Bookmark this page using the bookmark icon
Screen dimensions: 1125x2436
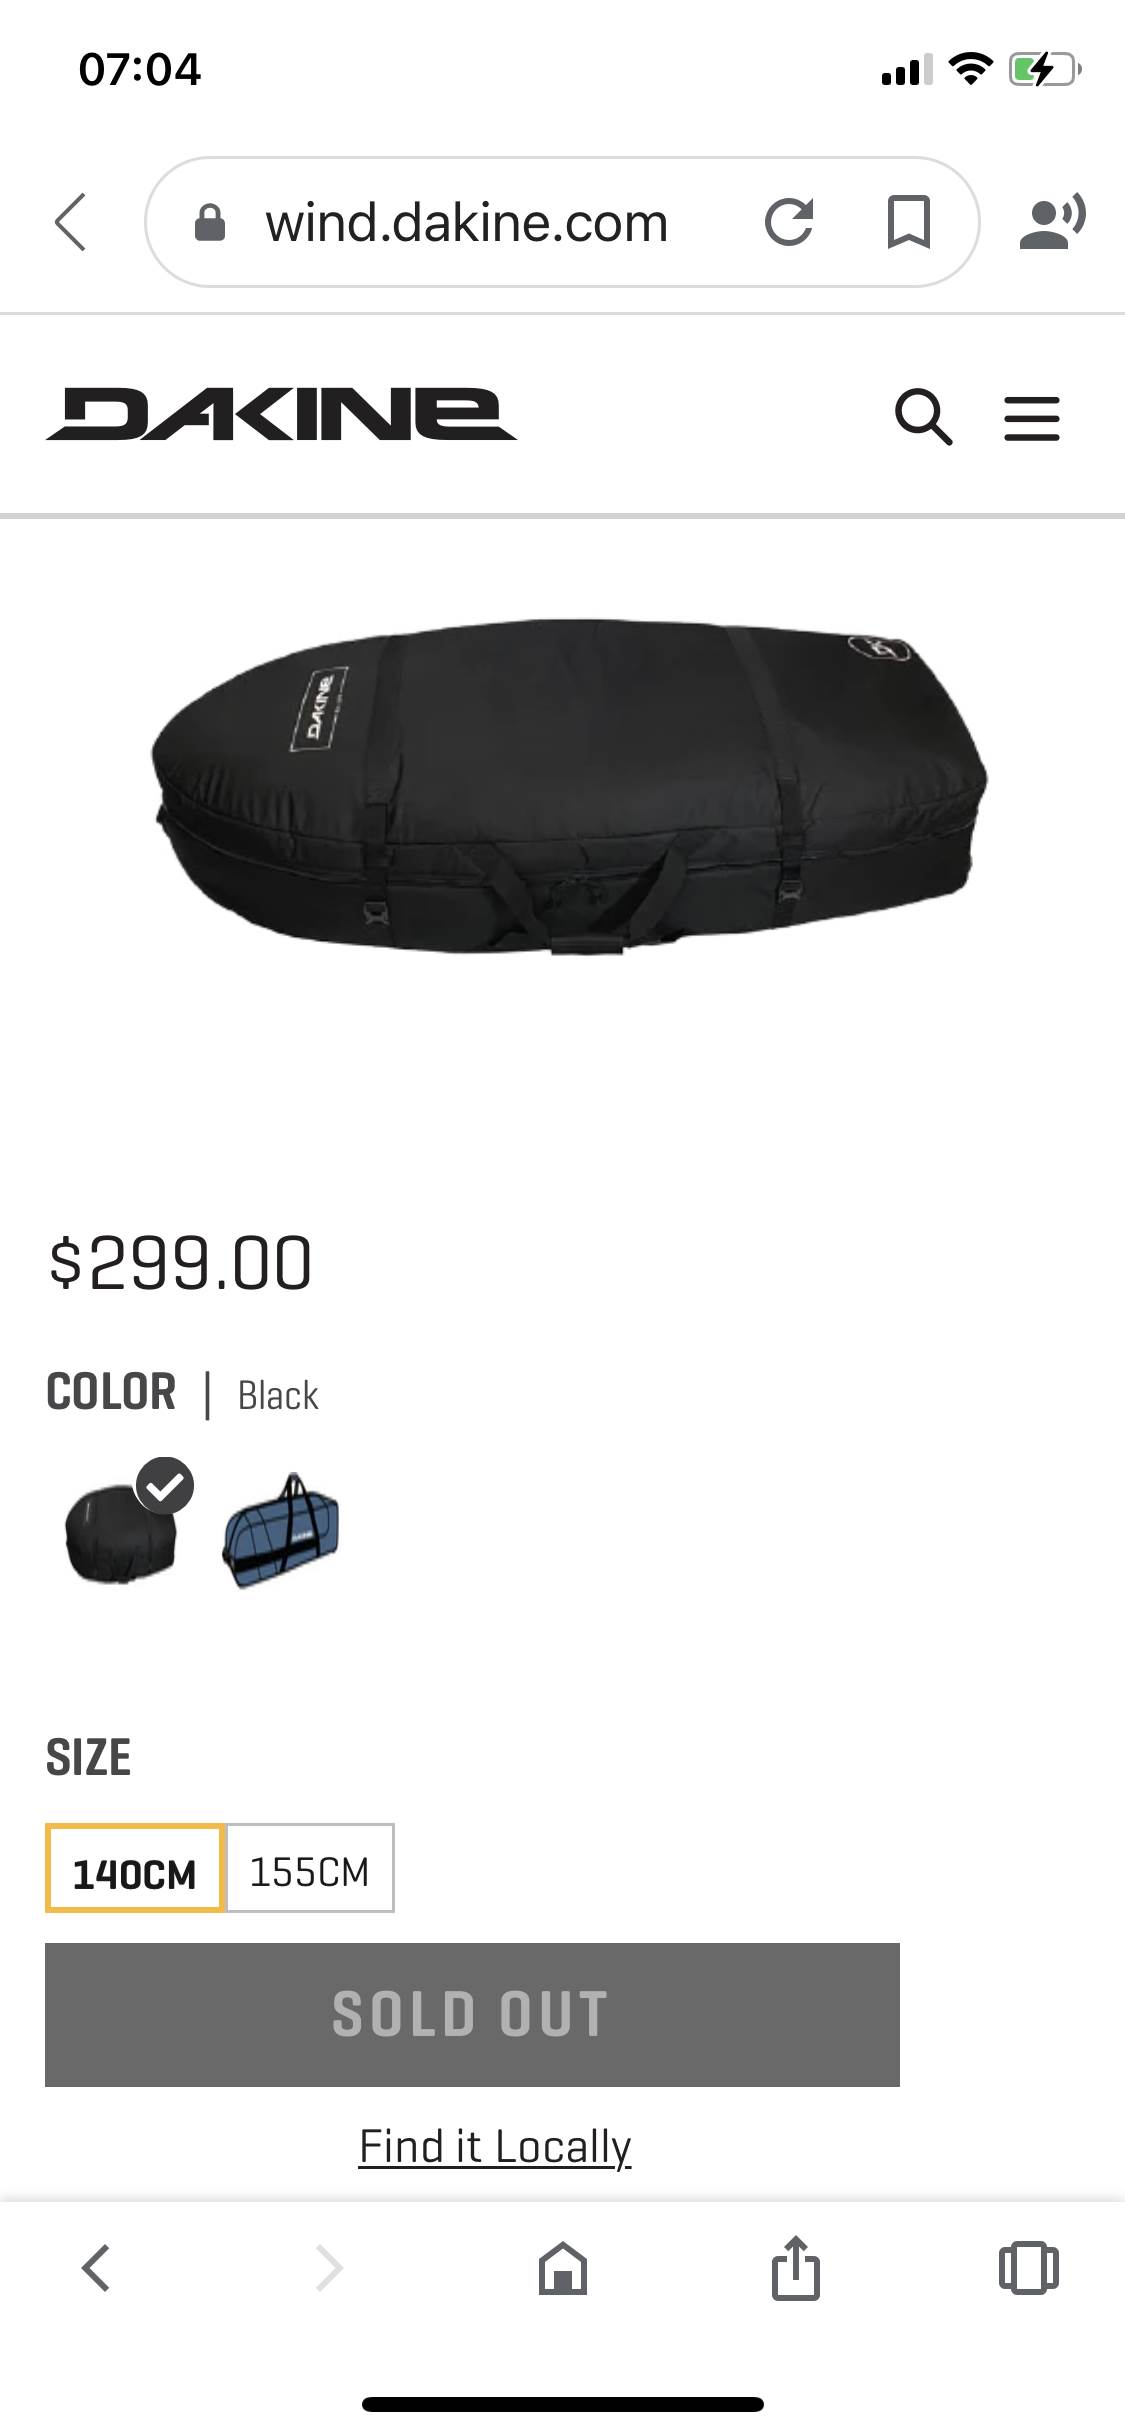(908, 222)
